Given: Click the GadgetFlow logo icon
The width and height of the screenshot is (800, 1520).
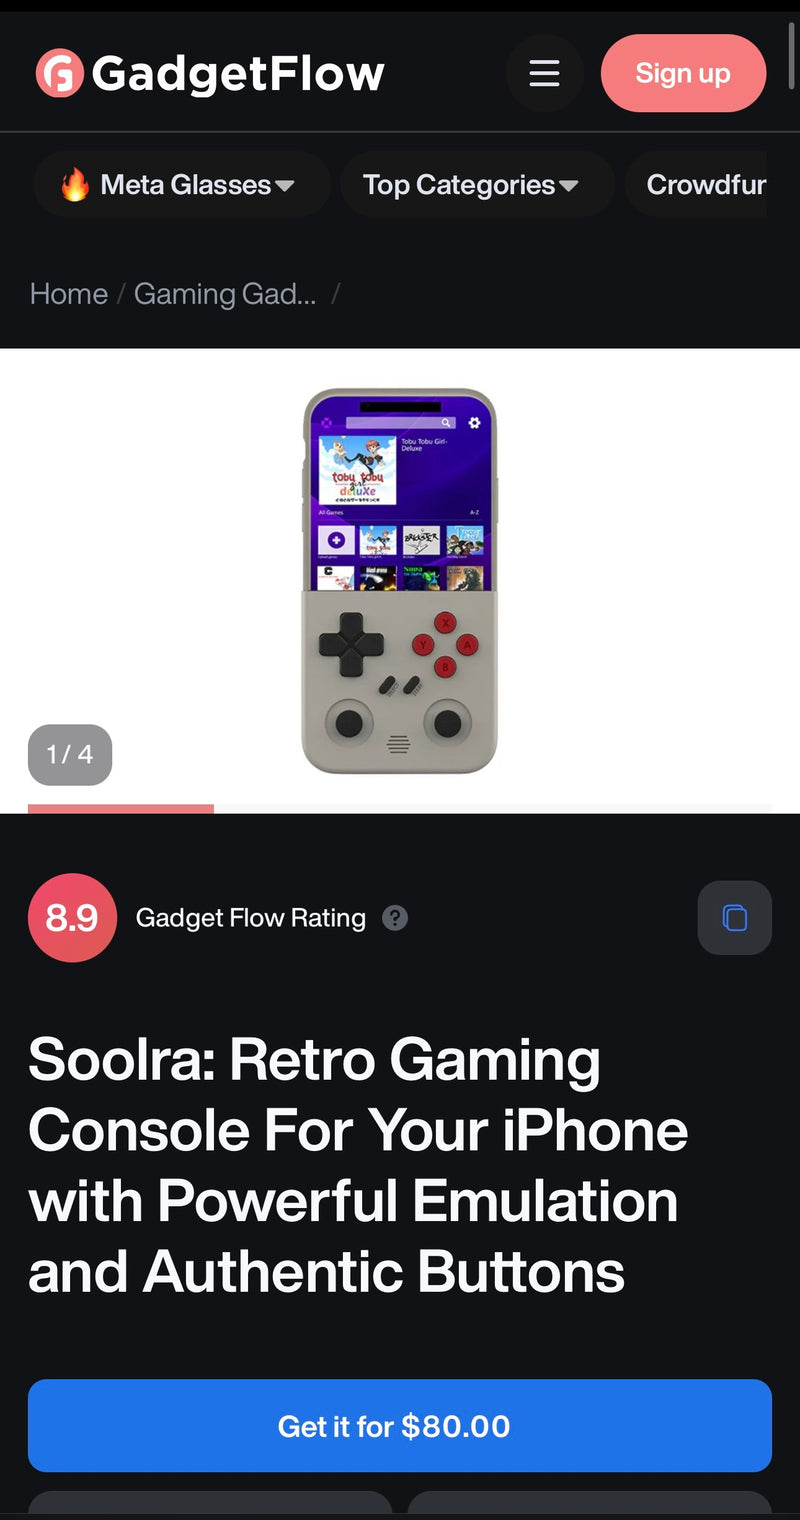Looking at the screenshot, I should [x=59, y=73].
